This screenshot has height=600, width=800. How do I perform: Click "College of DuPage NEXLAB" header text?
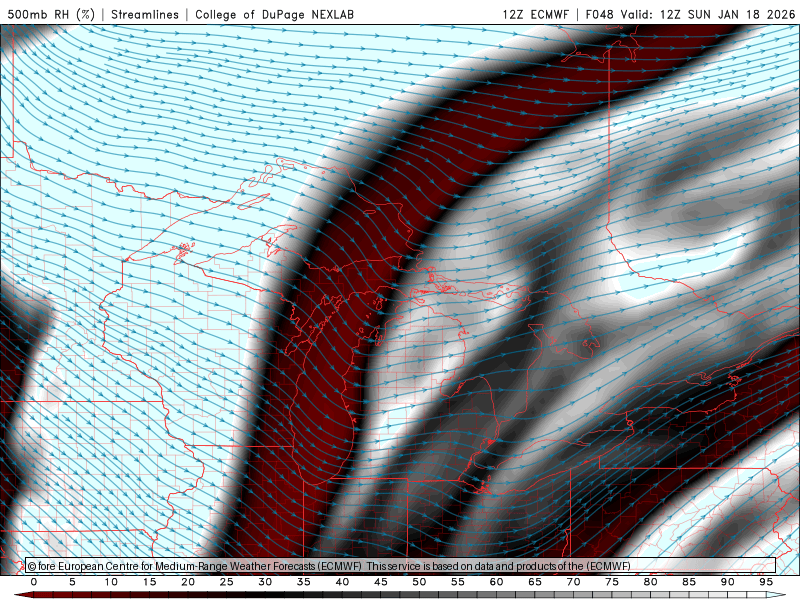click(x=274, y=14)
